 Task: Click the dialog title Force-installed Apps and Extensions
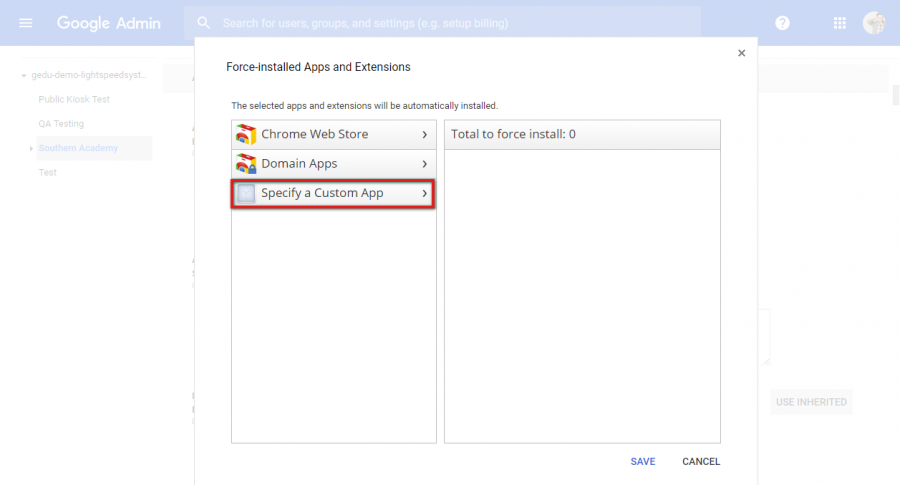coord(318,67)
